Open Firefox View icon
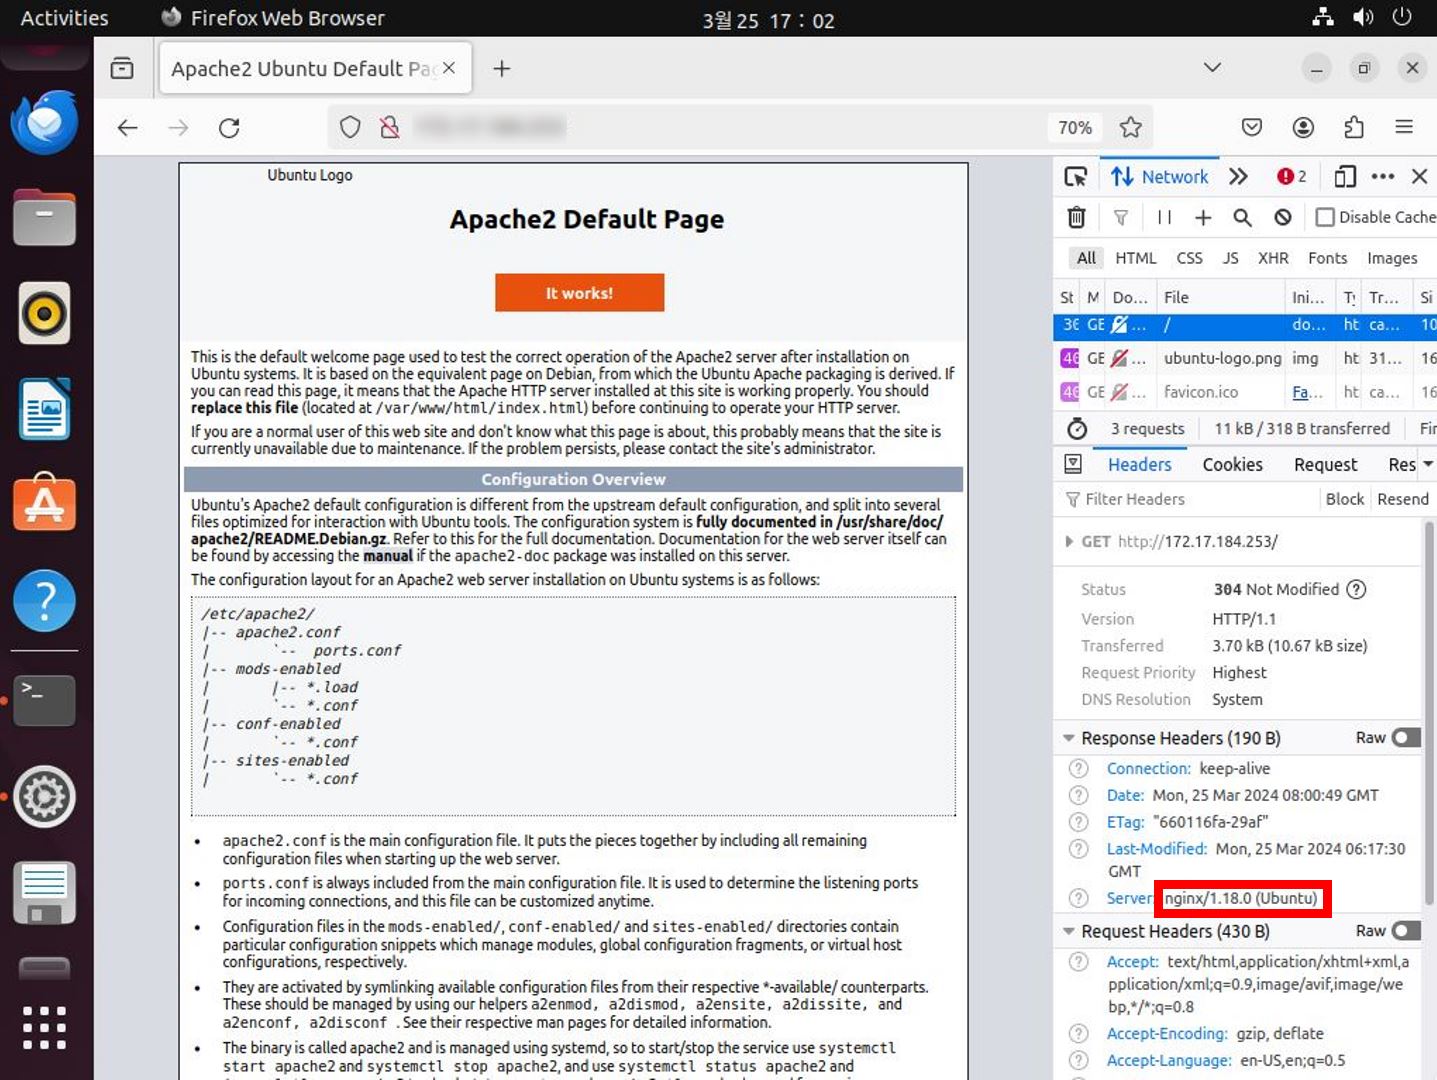 (122, 68)
